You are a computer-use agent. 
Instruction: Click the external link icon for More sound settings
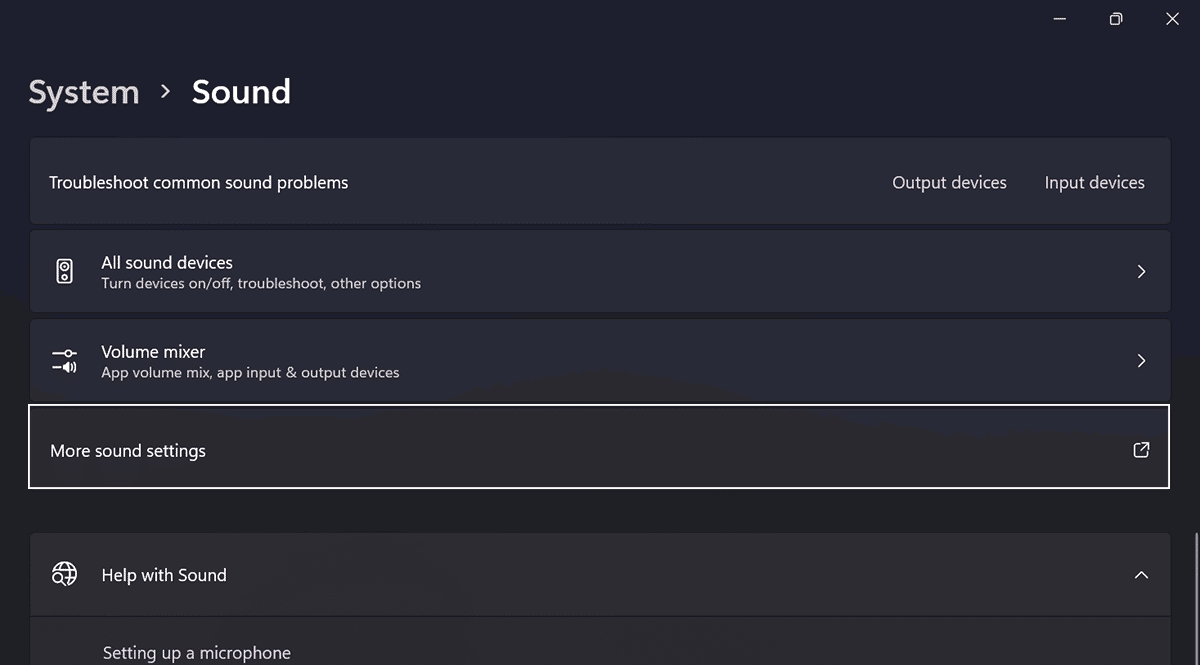1141,450
